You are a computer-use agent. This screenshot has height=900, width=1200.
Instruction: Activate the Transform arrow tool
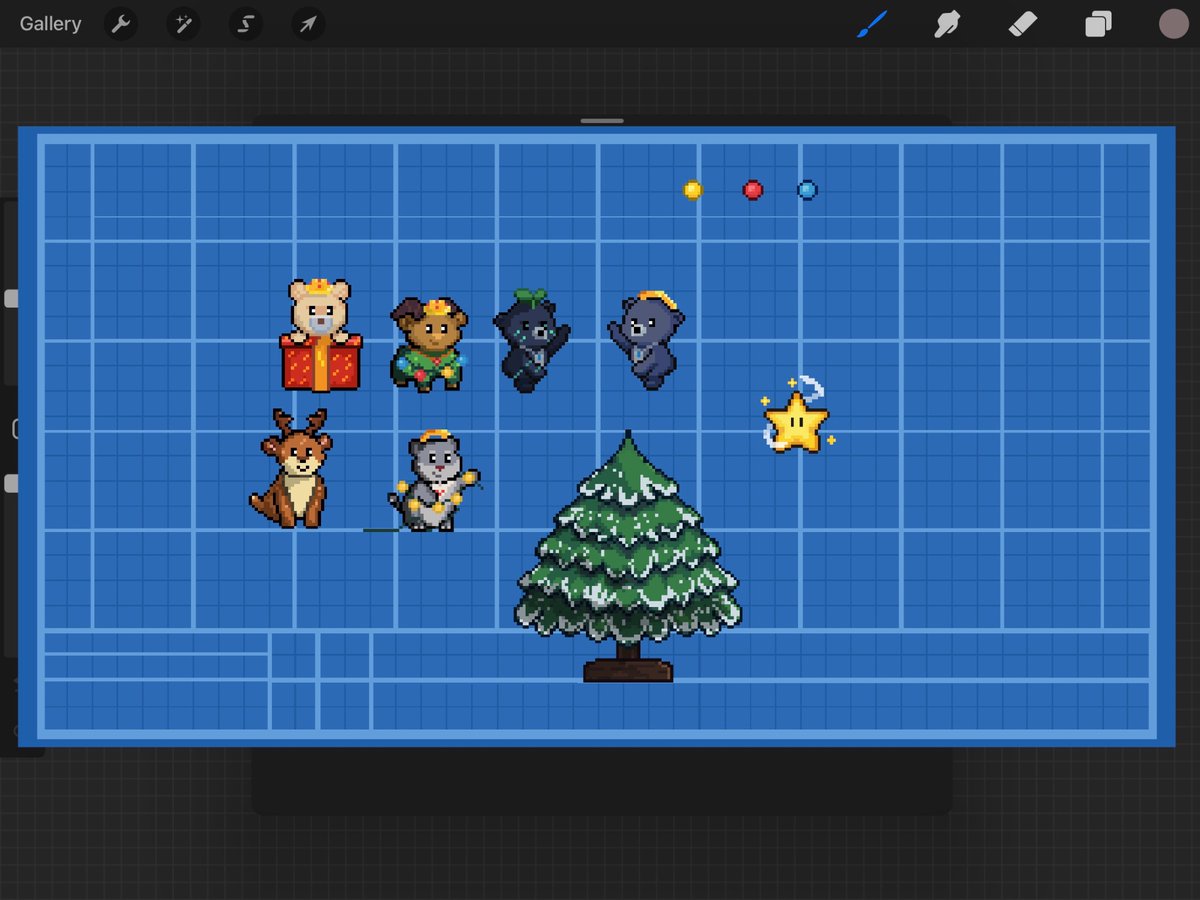pyautogui.click(x=308, y=24)
